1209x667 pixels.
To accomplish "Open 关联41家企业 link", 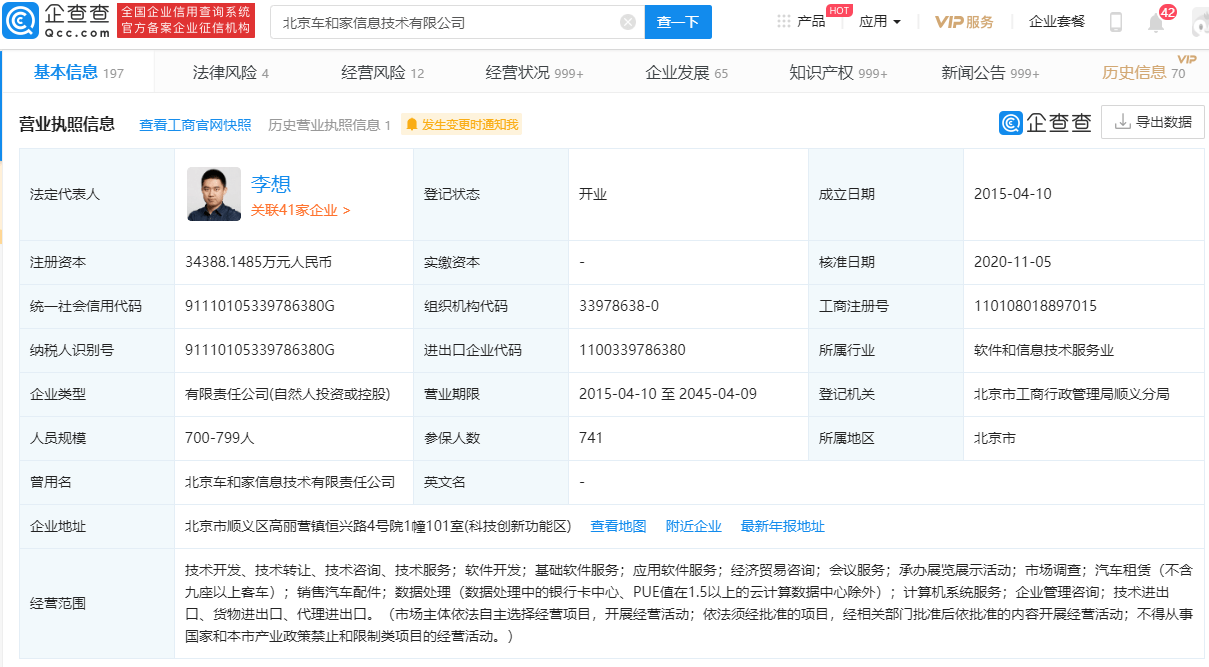I will [300, 210].
